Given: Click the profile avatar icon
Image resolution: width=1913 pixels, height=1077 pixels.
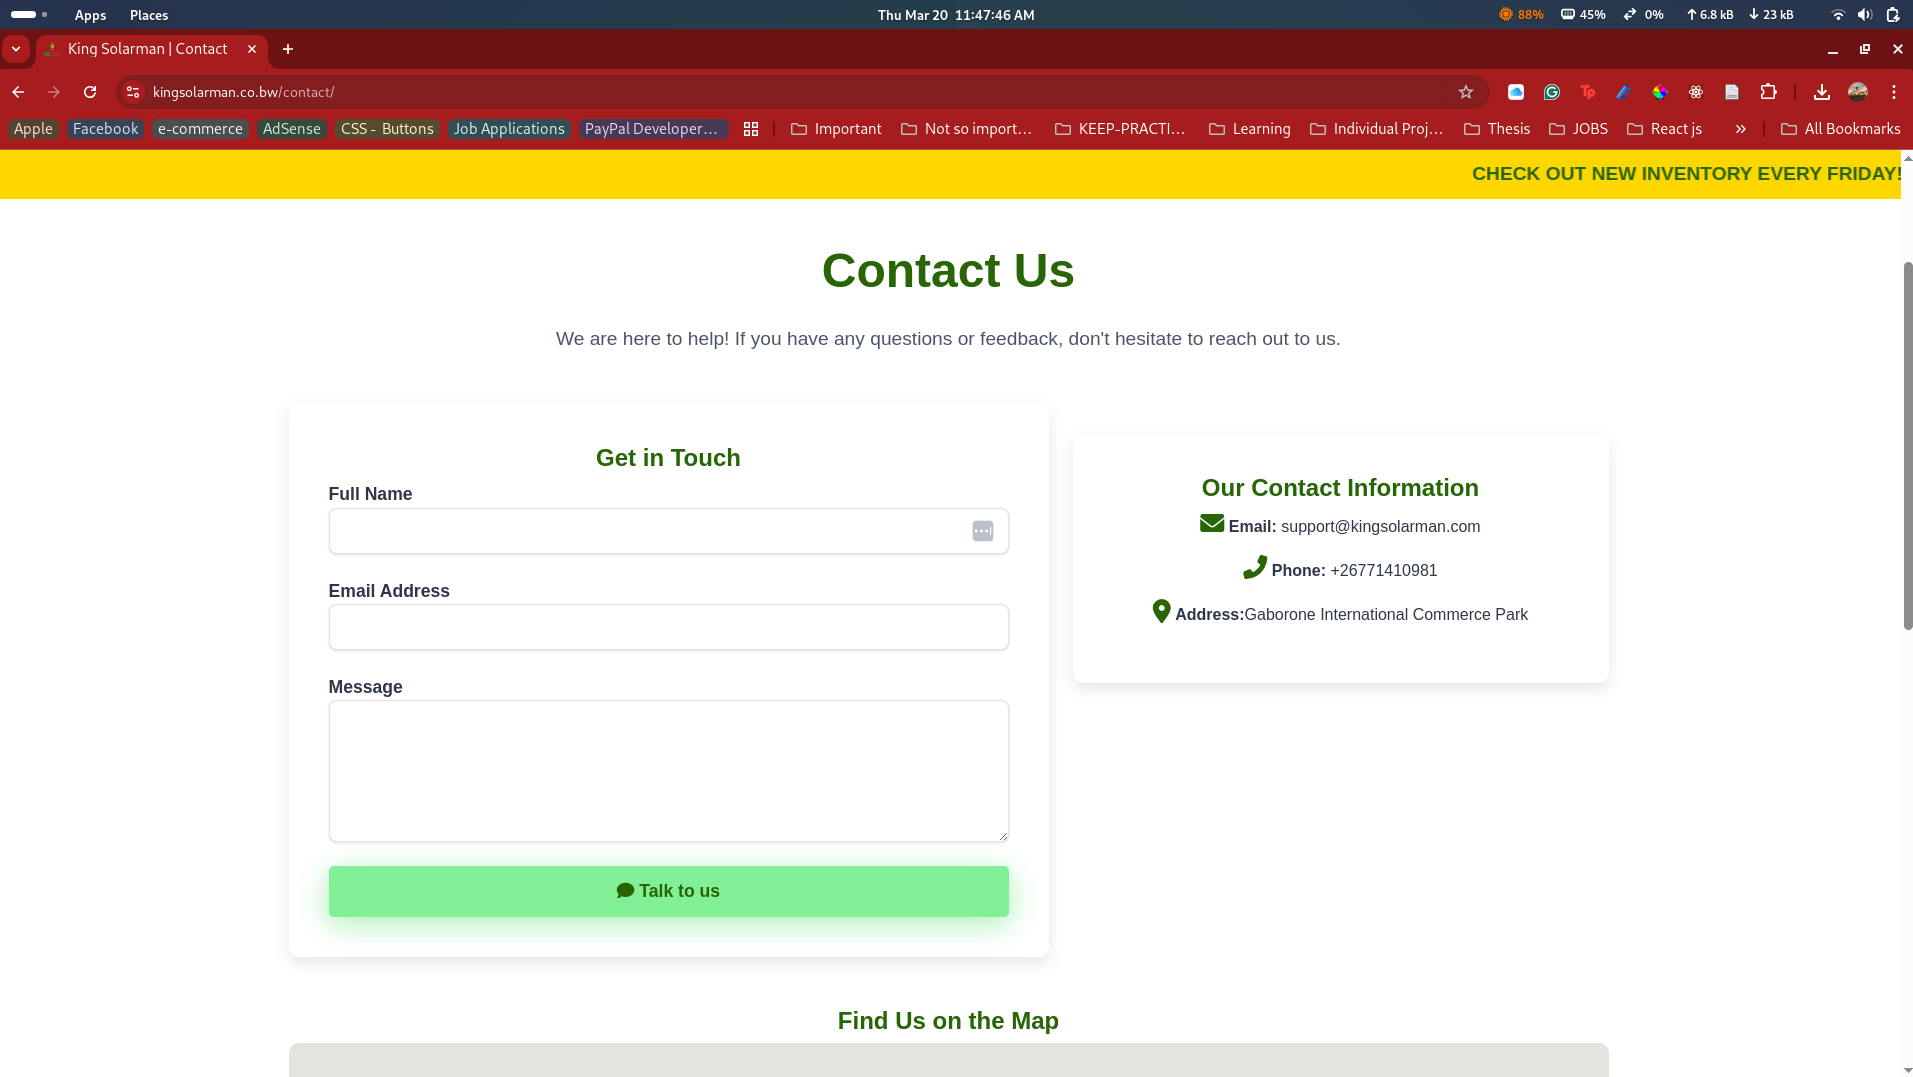Looking at the screenshot, I should pos(1858,92).
